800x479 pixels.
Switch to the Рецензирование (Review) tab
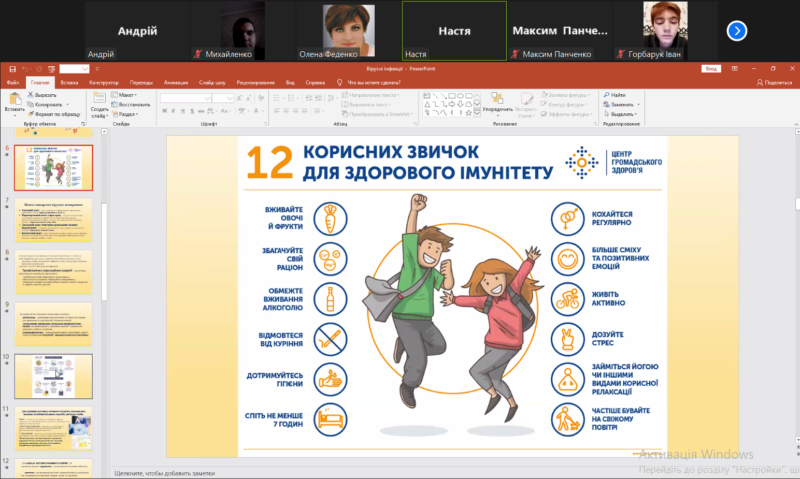[256, 82]
